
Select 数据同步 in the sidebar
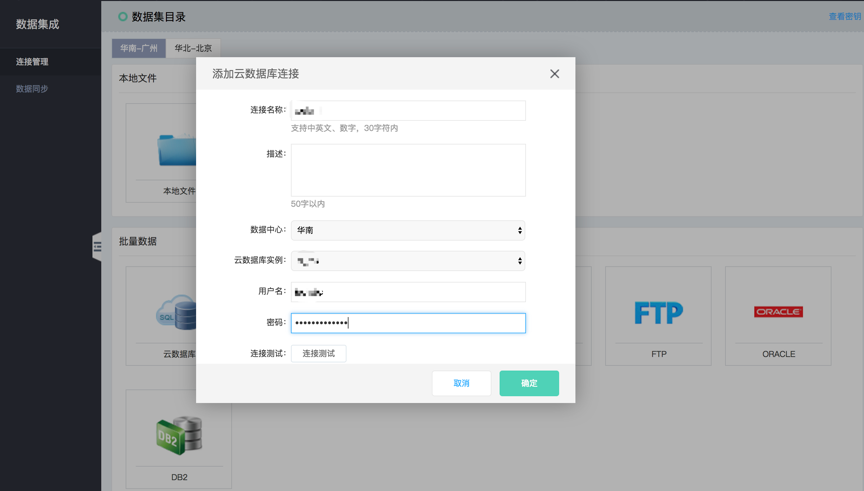(32, 89)
